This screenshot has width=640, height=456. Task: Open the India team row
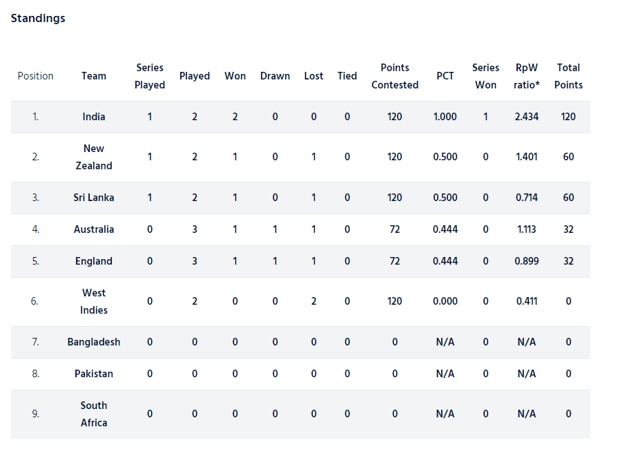300,117
